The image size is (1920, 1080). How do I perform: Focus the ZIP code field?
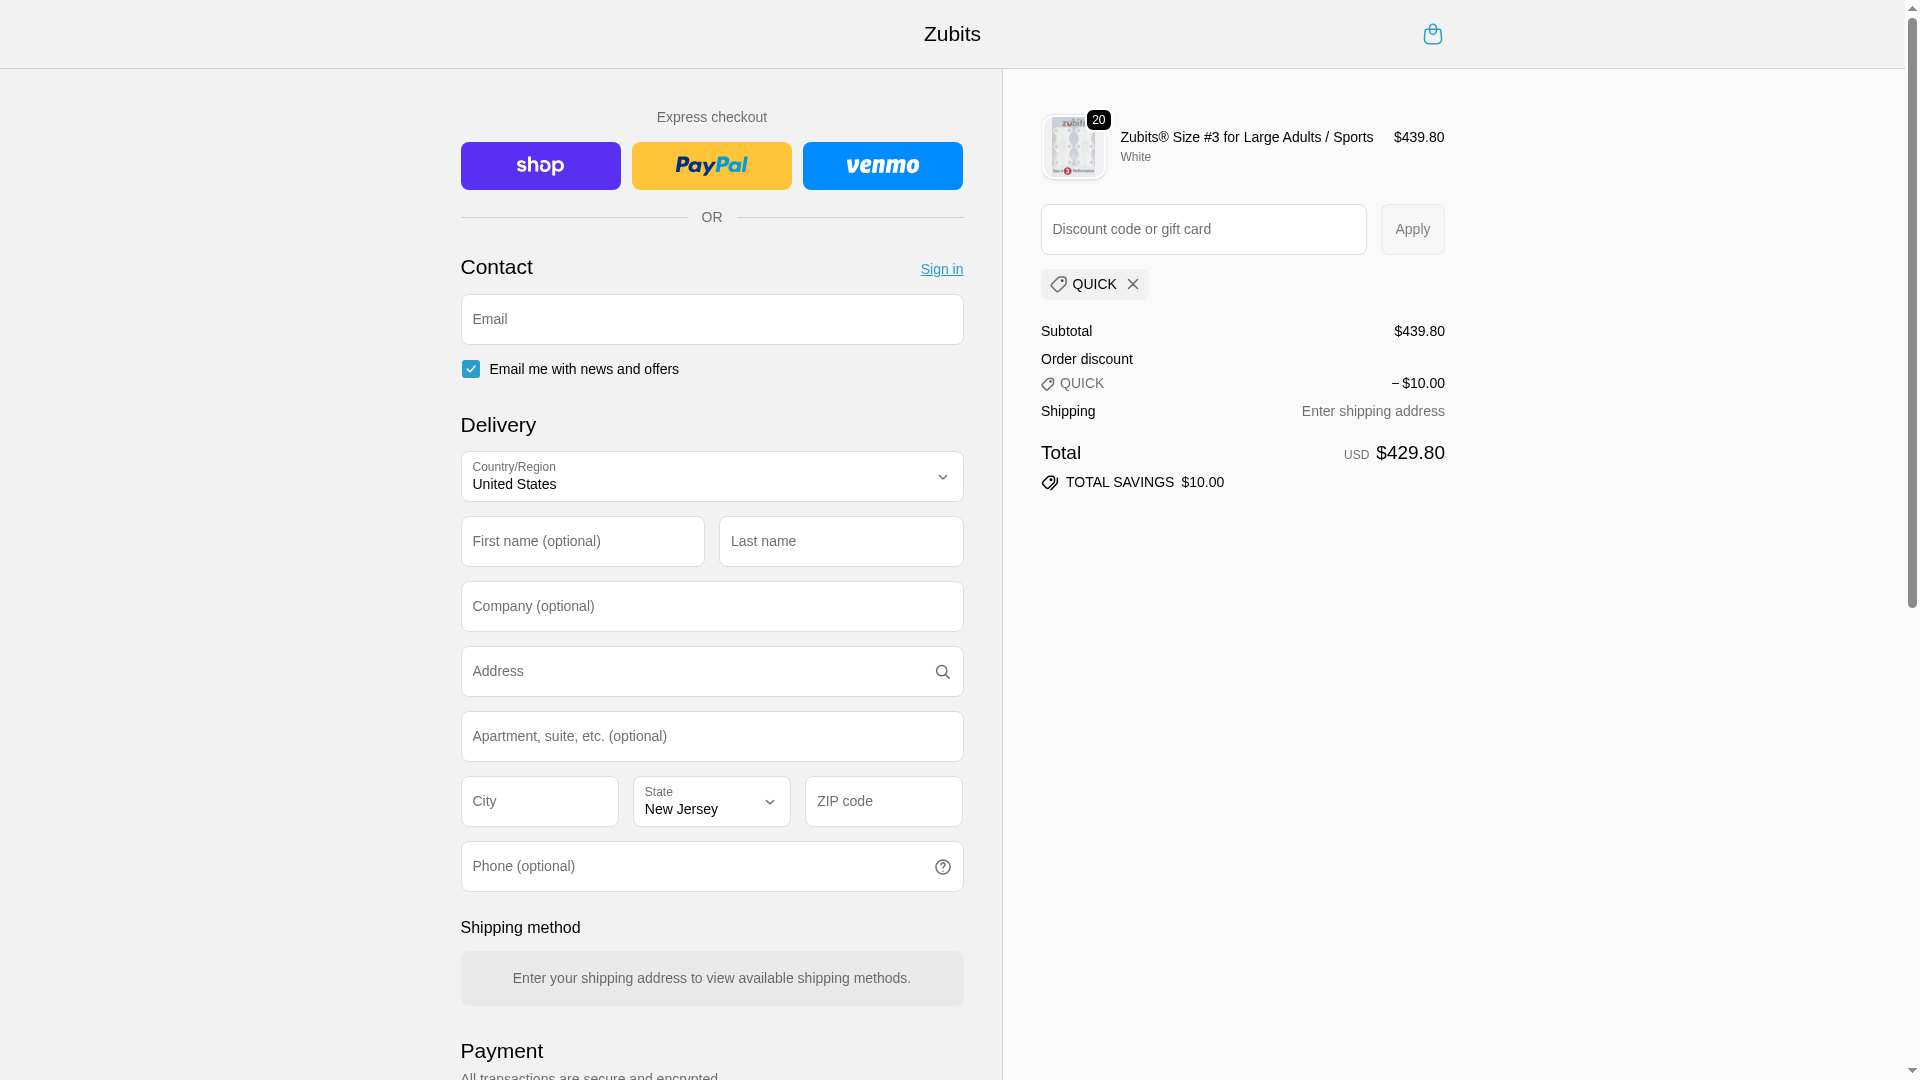(883, 802)
